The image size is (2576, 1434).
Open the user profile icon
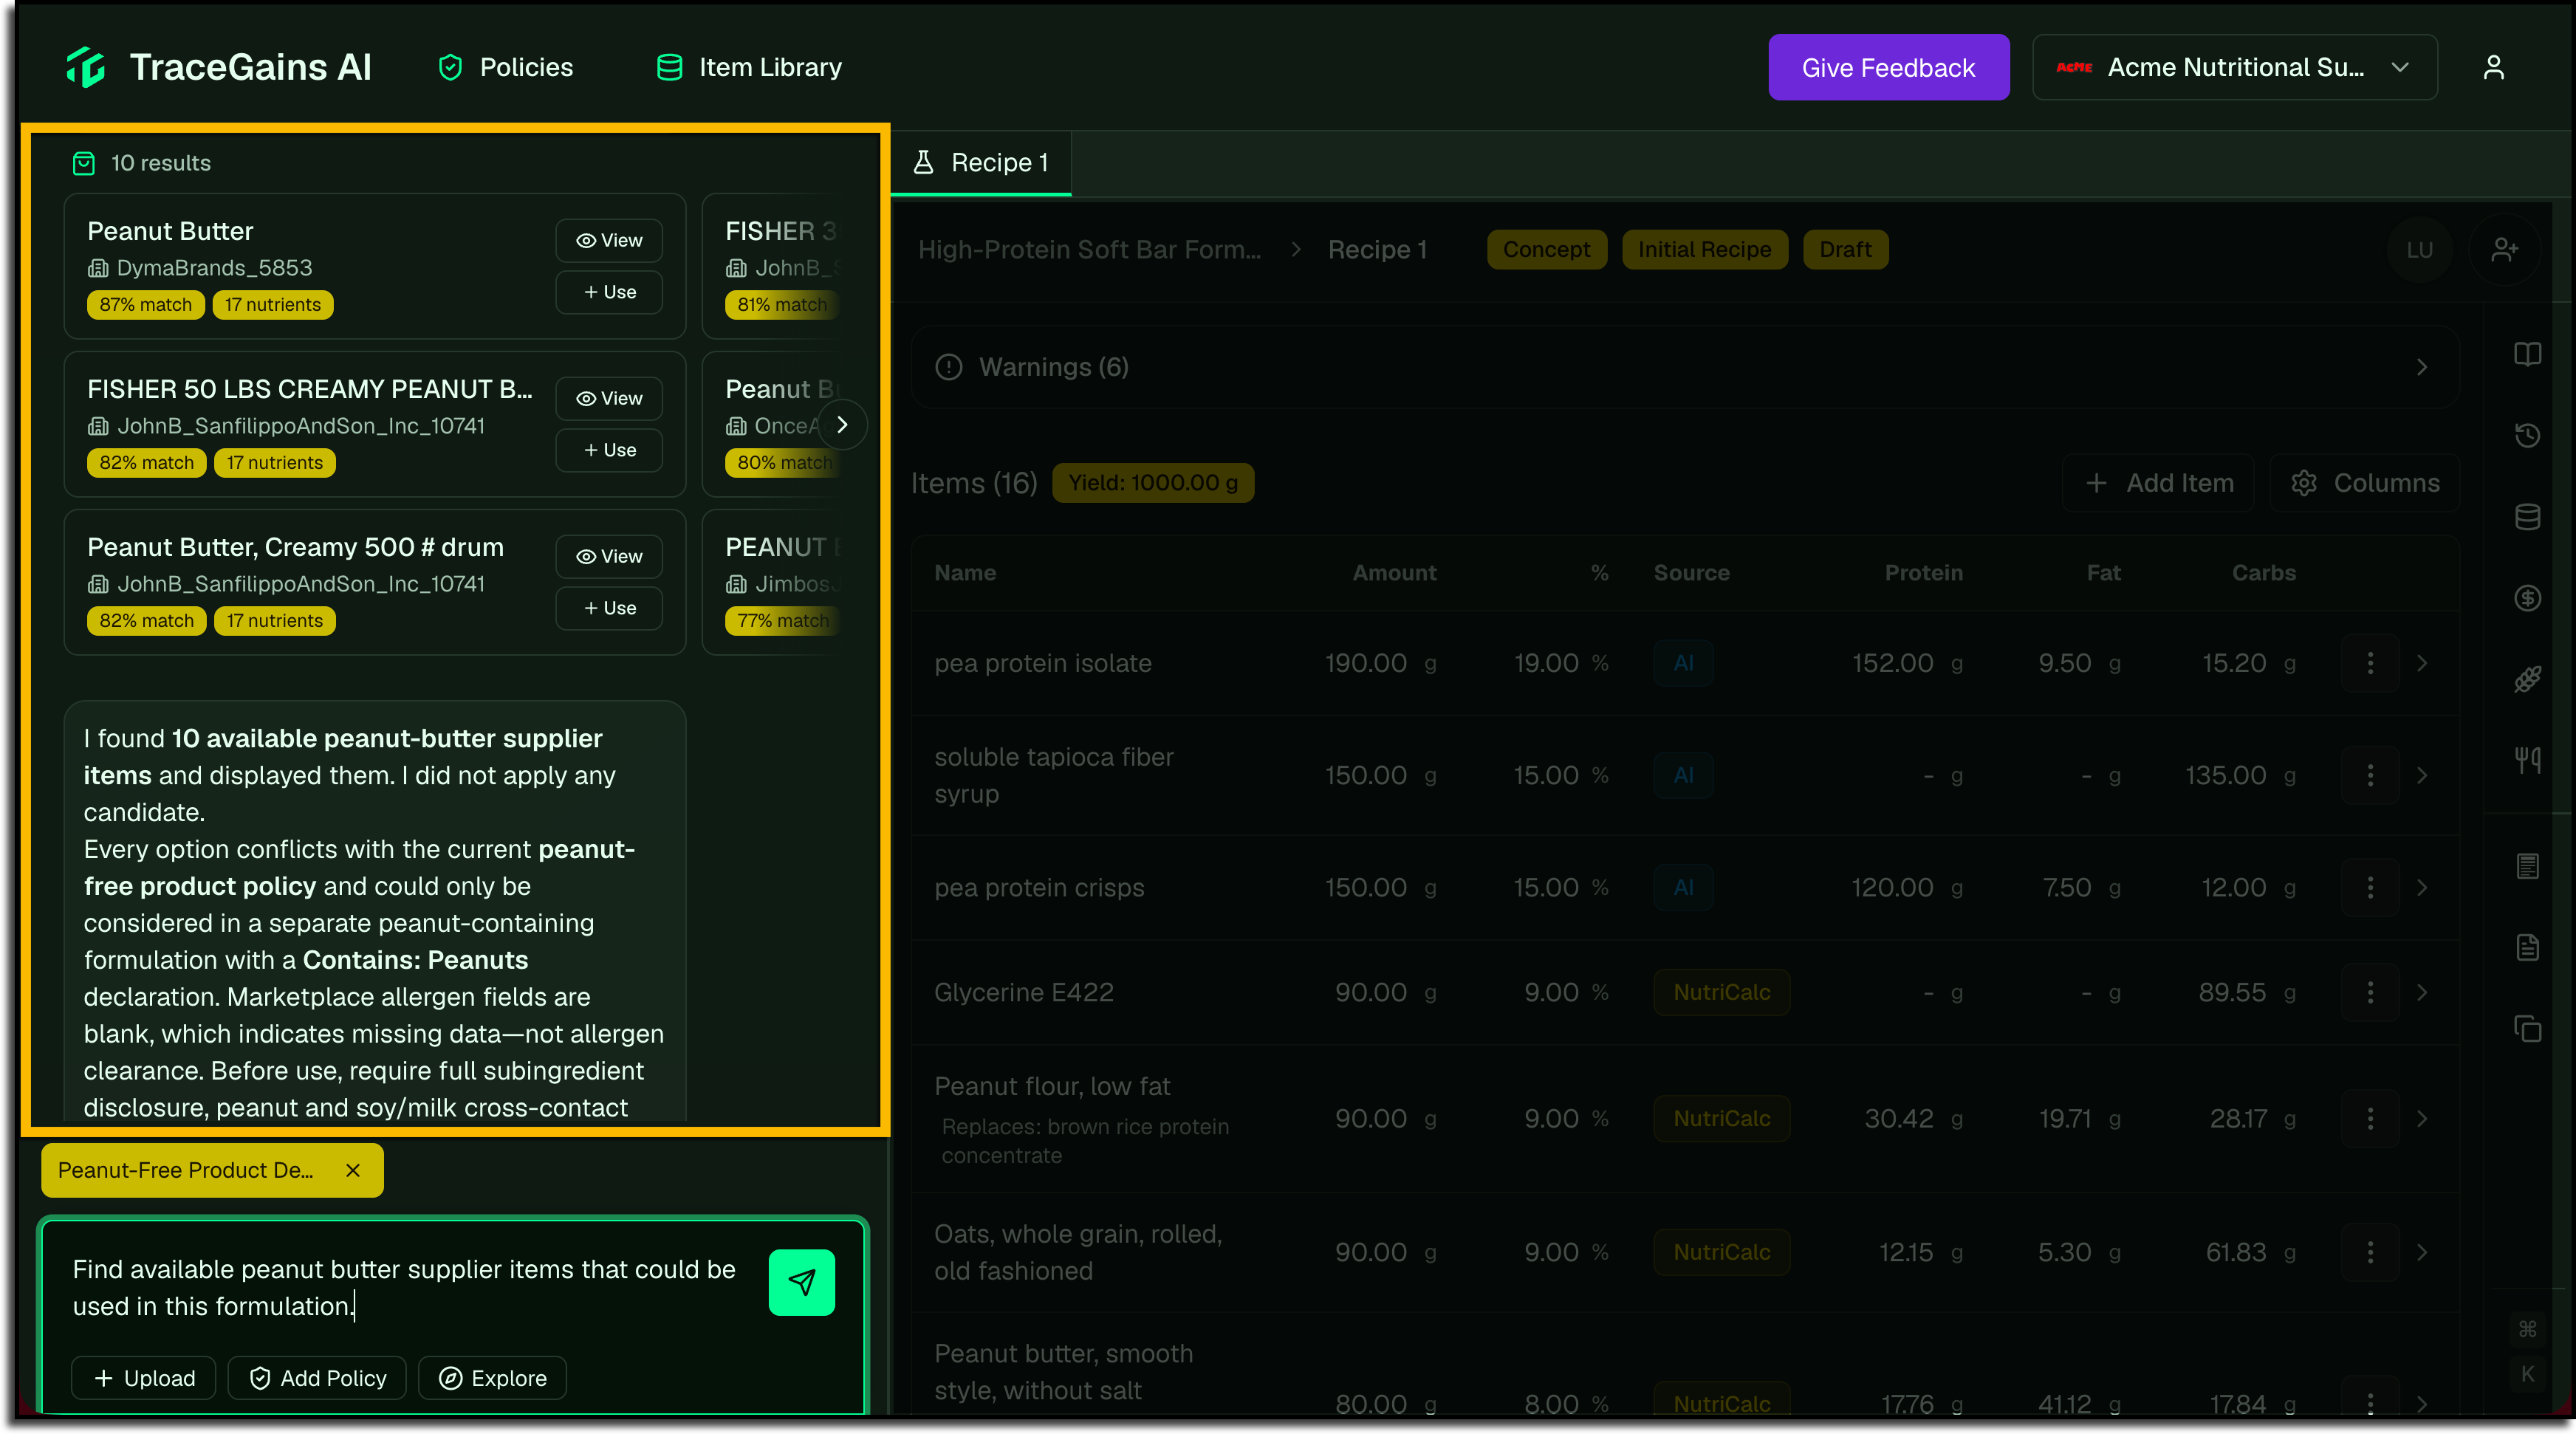click(x=2494, y=67)
